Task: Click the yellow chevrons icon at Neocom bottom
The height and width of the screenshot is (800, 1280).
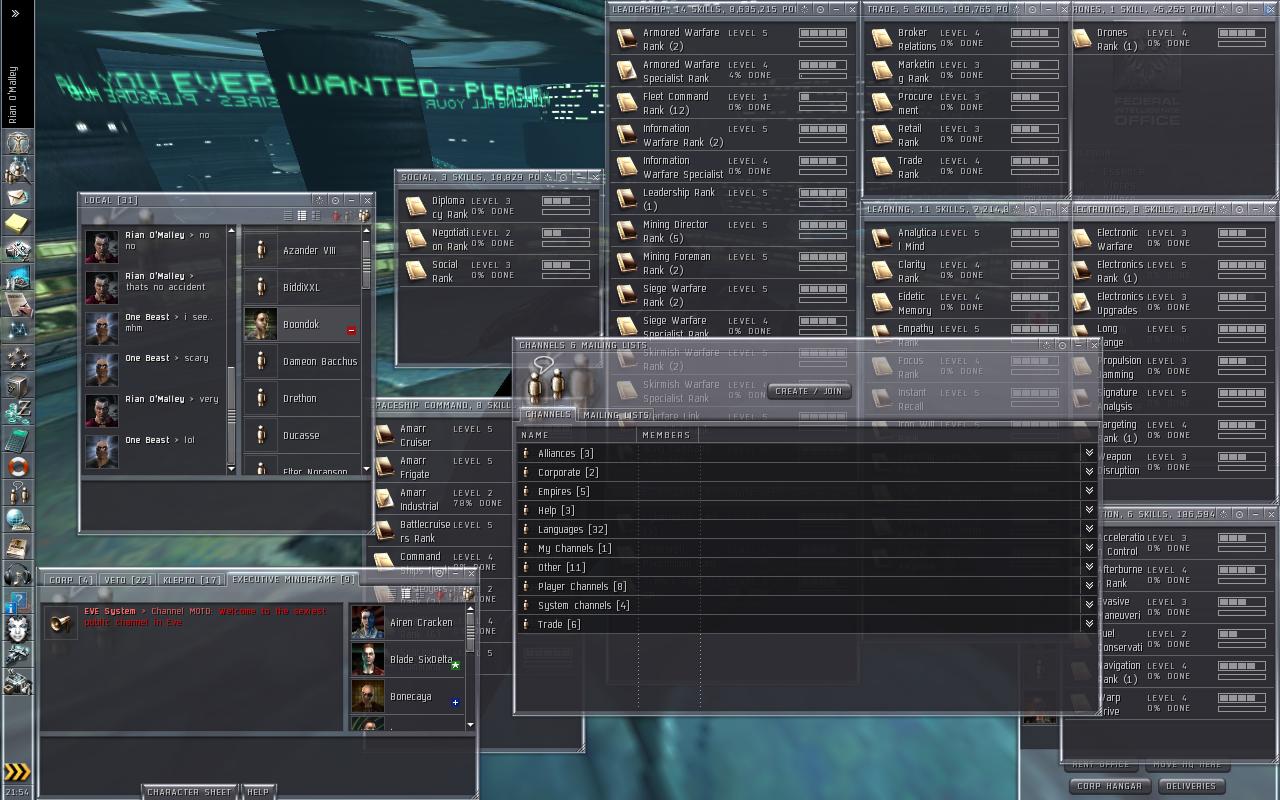Action: (x=17, y=771)
